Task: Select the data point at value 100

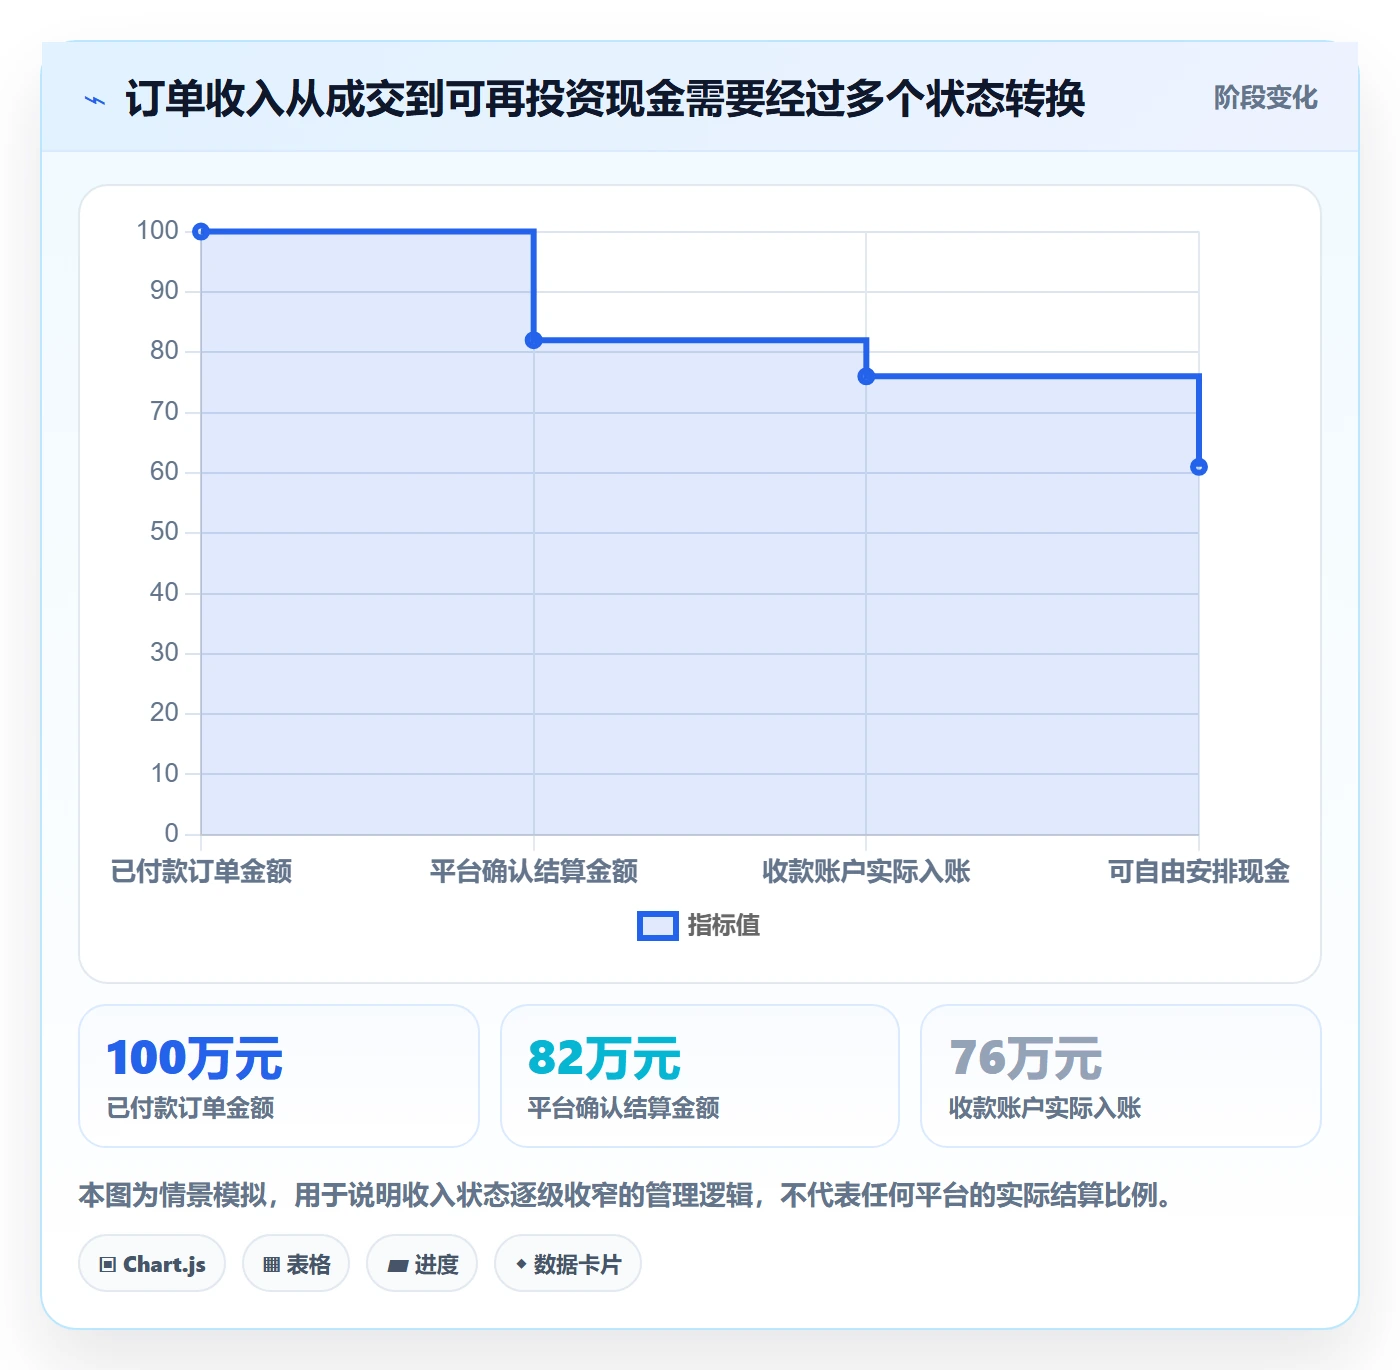Action: tap(201, 232)
